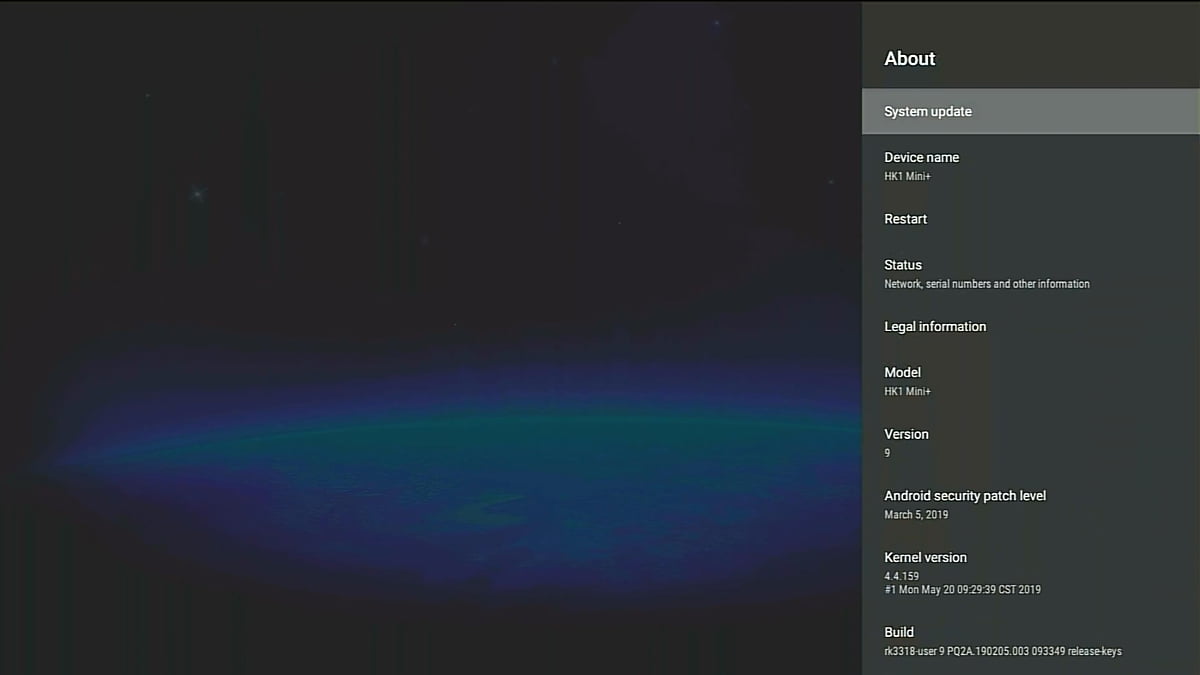Open Status network and serial info

click(x=1031, y=274)
